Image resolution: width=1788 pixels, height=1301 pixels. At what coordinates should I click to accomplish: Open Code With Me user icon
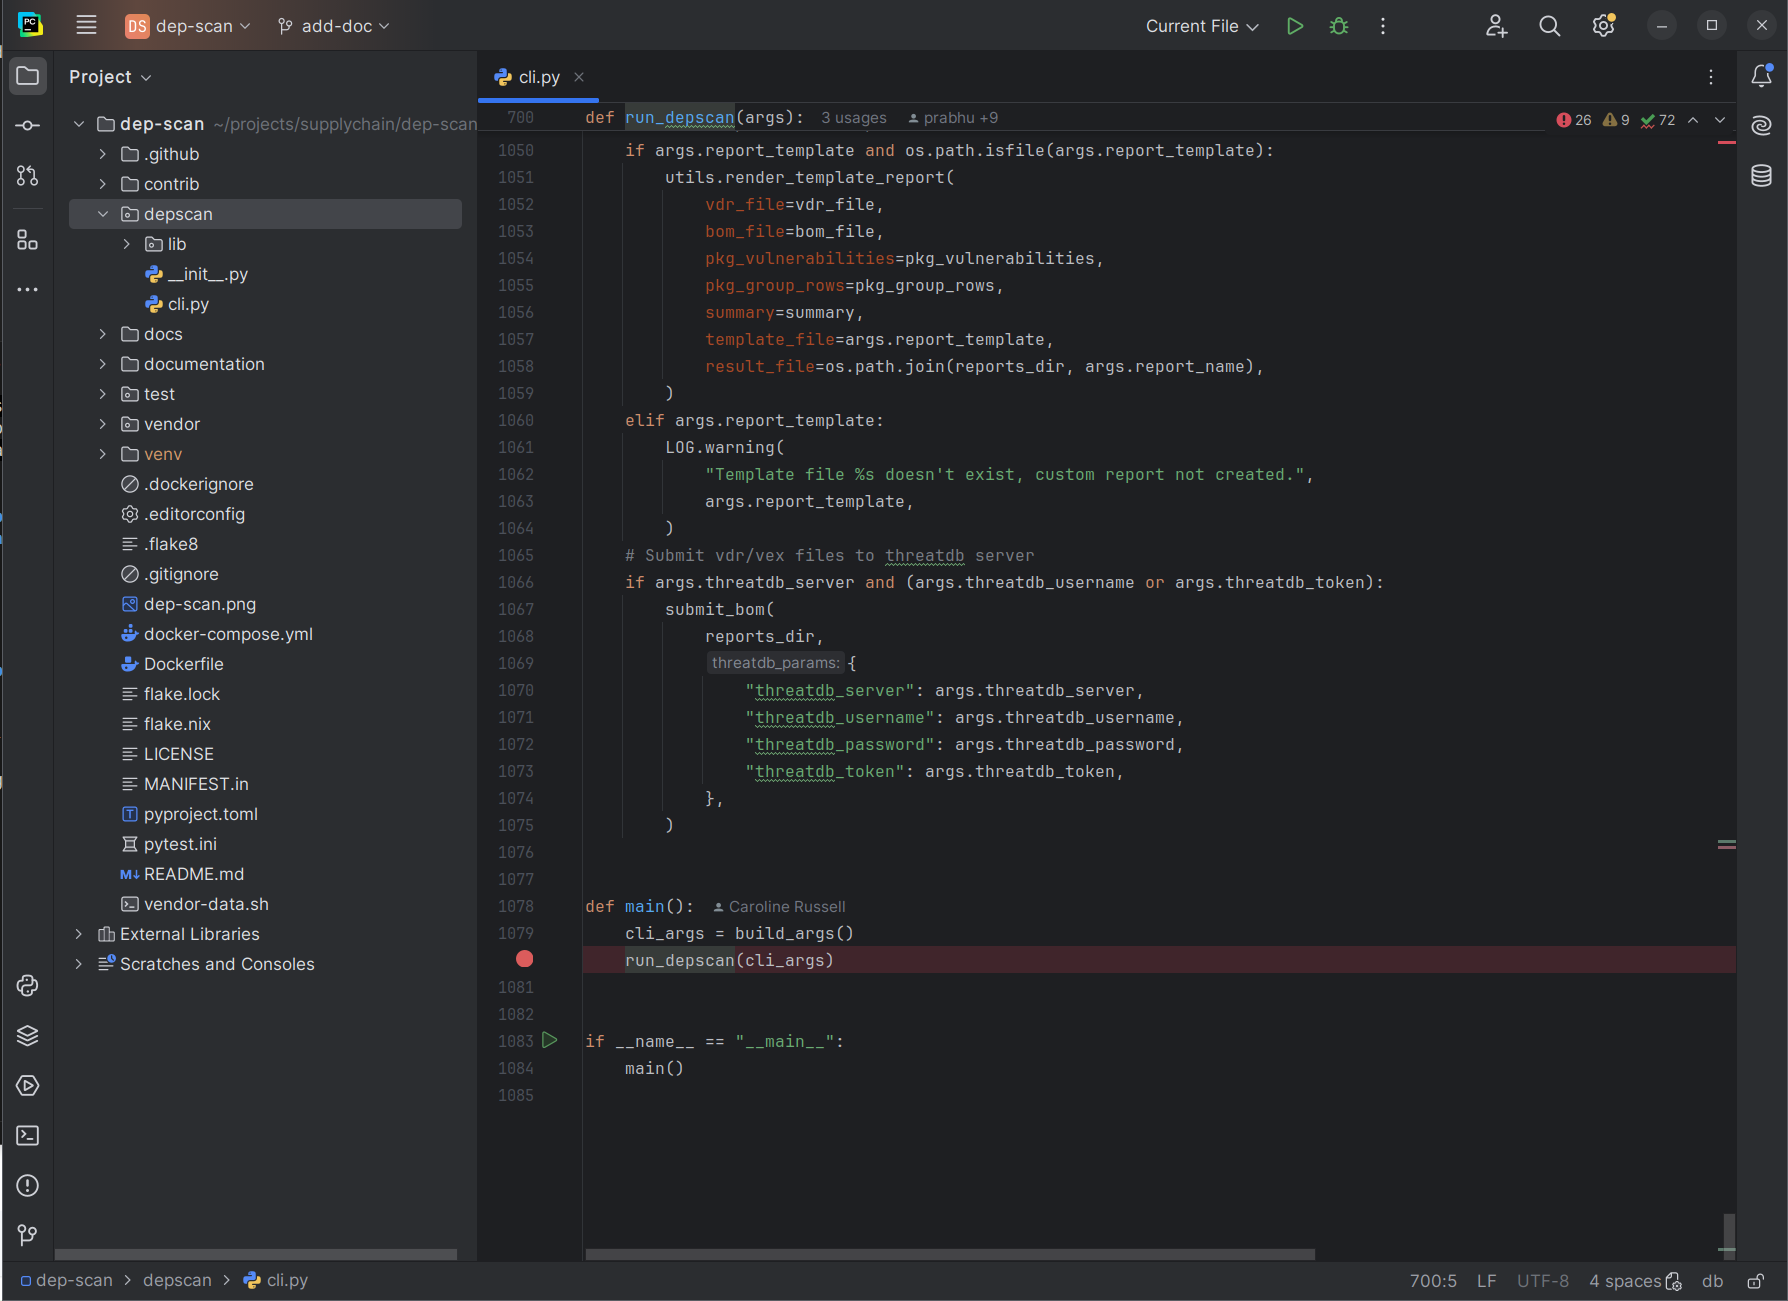tap(1496, 26)
